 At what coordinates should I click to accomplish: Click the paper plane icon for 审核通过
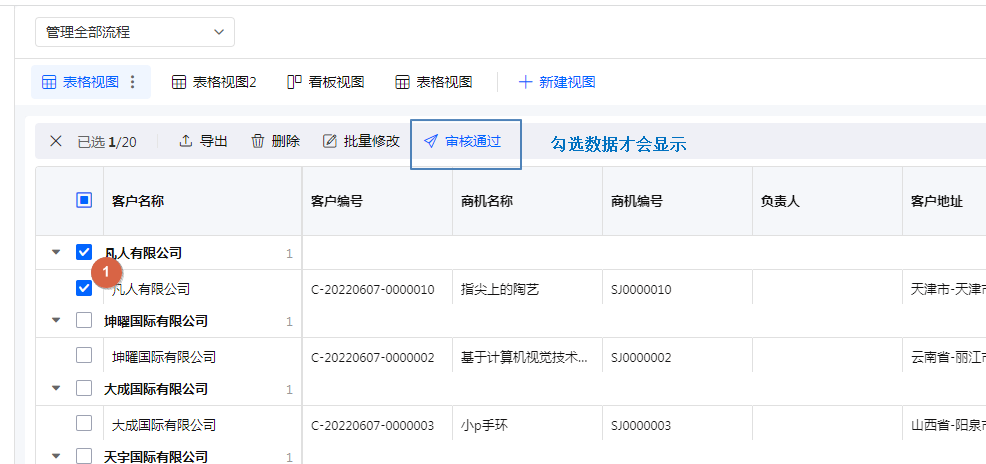coord(431,142)
